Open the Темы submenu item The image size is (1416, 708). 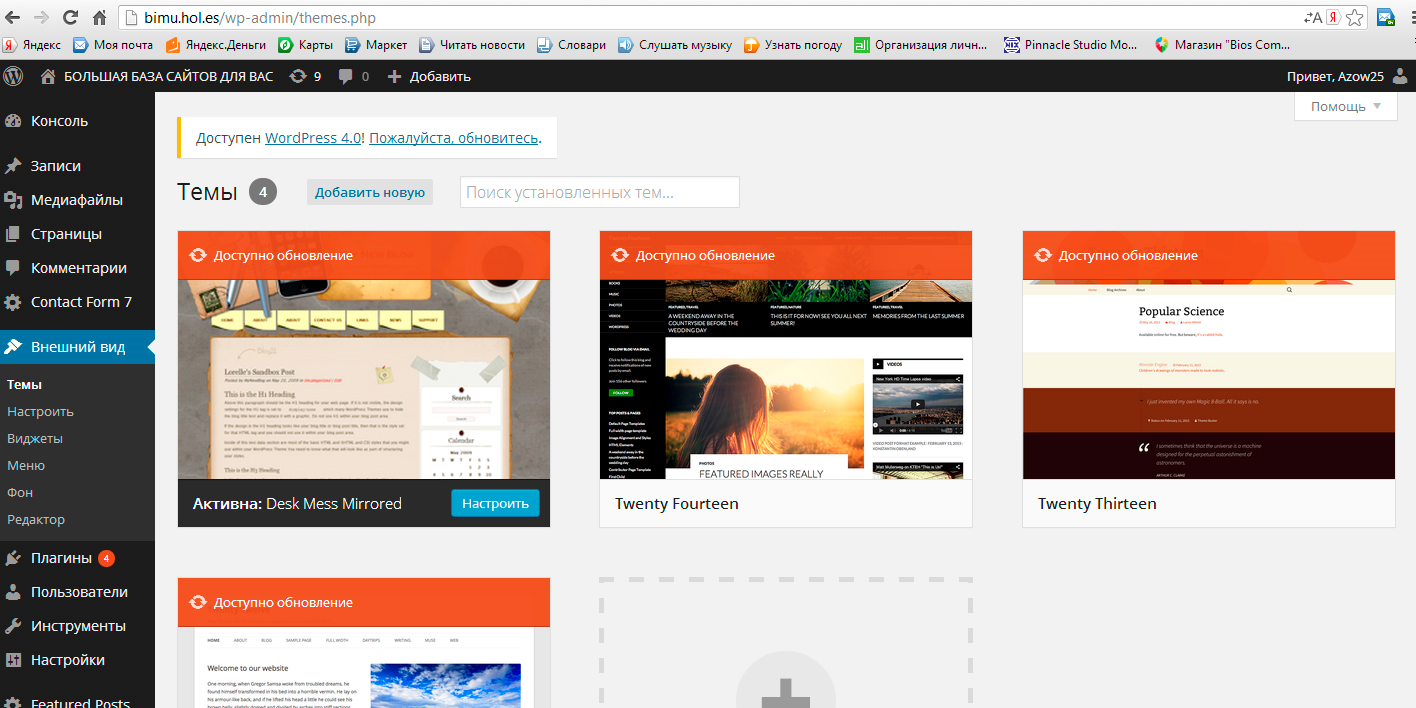pyautogui.click(x=24, y=384)
